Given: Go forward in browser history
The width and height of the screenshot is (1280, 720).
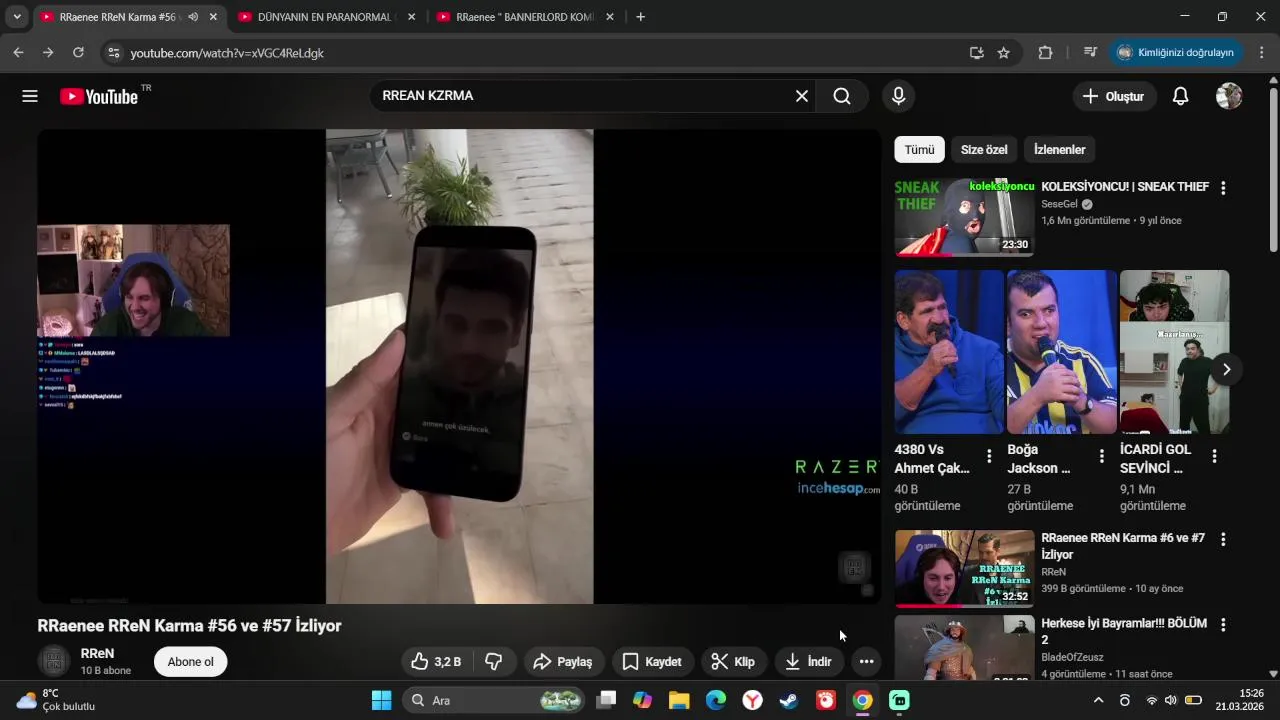Looking at the screenshot, I should pos(48,53).
